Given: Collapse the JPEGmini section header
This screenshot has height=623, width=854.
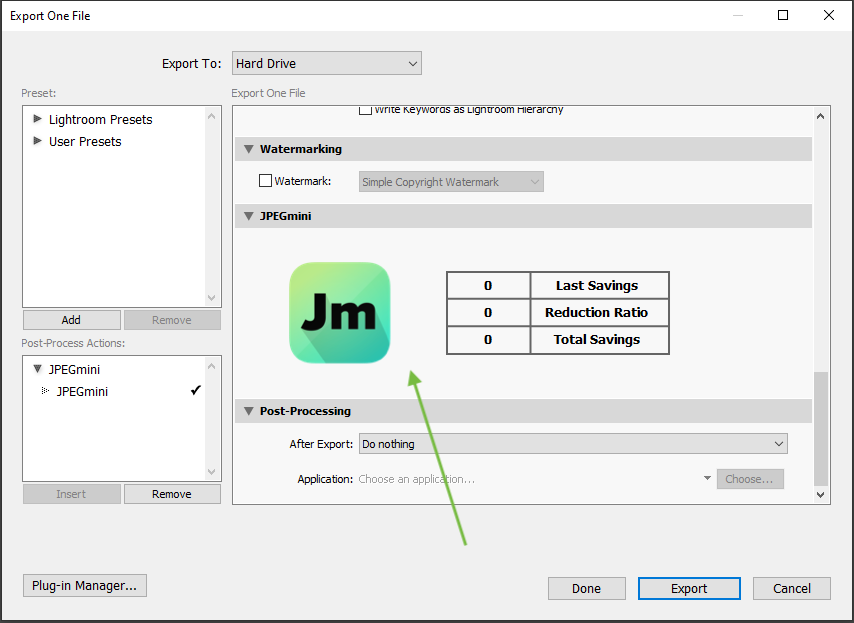Looking at the screenshot, I should point(249,216).
